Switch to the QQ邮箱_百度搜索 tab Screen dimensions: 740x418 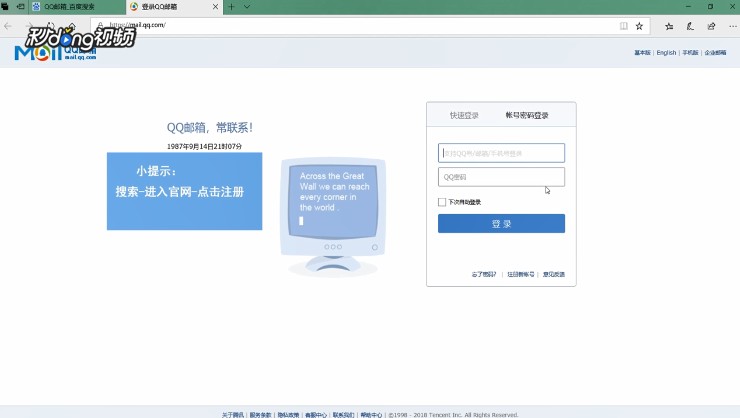pos(78,7)
